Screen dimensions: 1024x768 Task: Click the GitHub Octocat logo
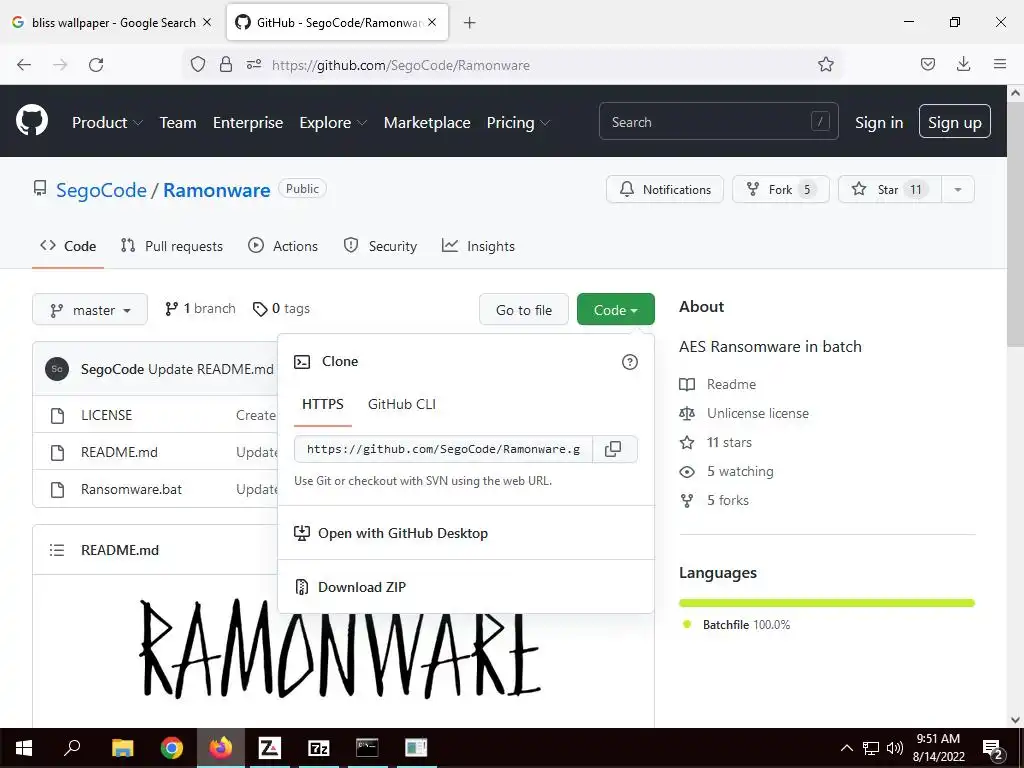click(x=32, y=121)
